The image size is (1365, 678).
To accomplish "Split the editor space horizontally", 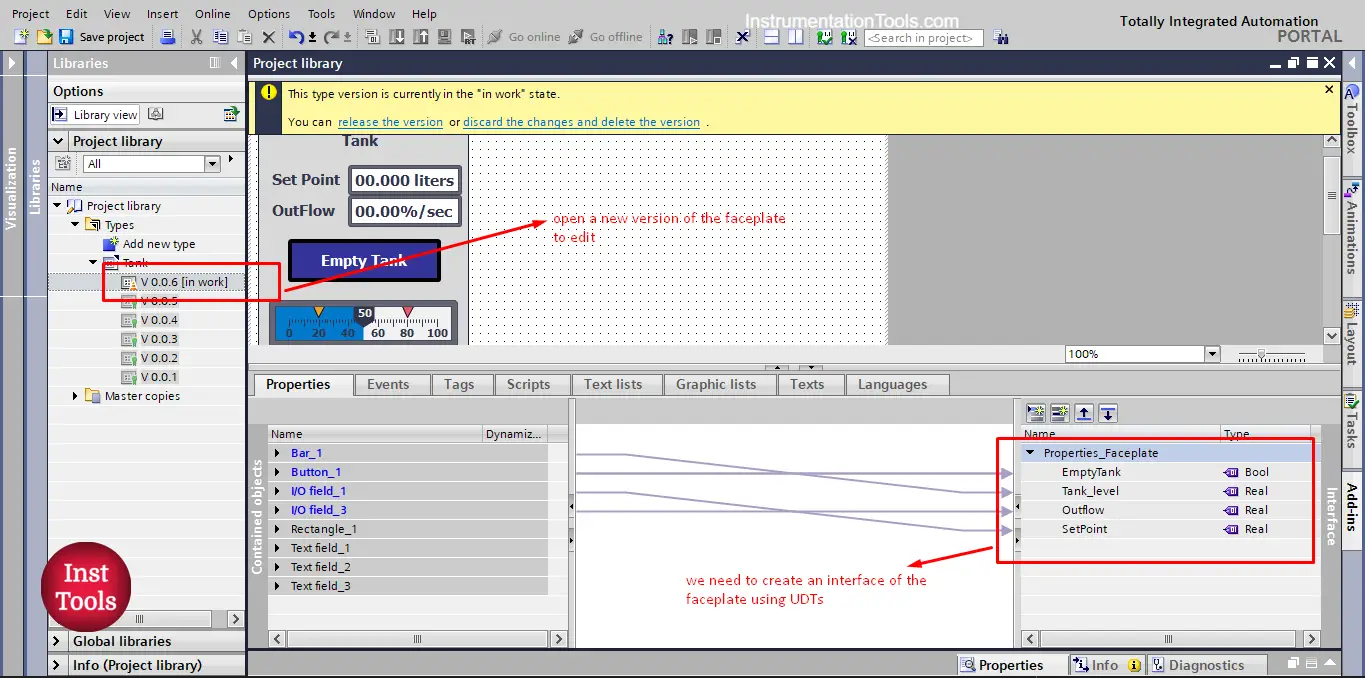I will (771, 37).
